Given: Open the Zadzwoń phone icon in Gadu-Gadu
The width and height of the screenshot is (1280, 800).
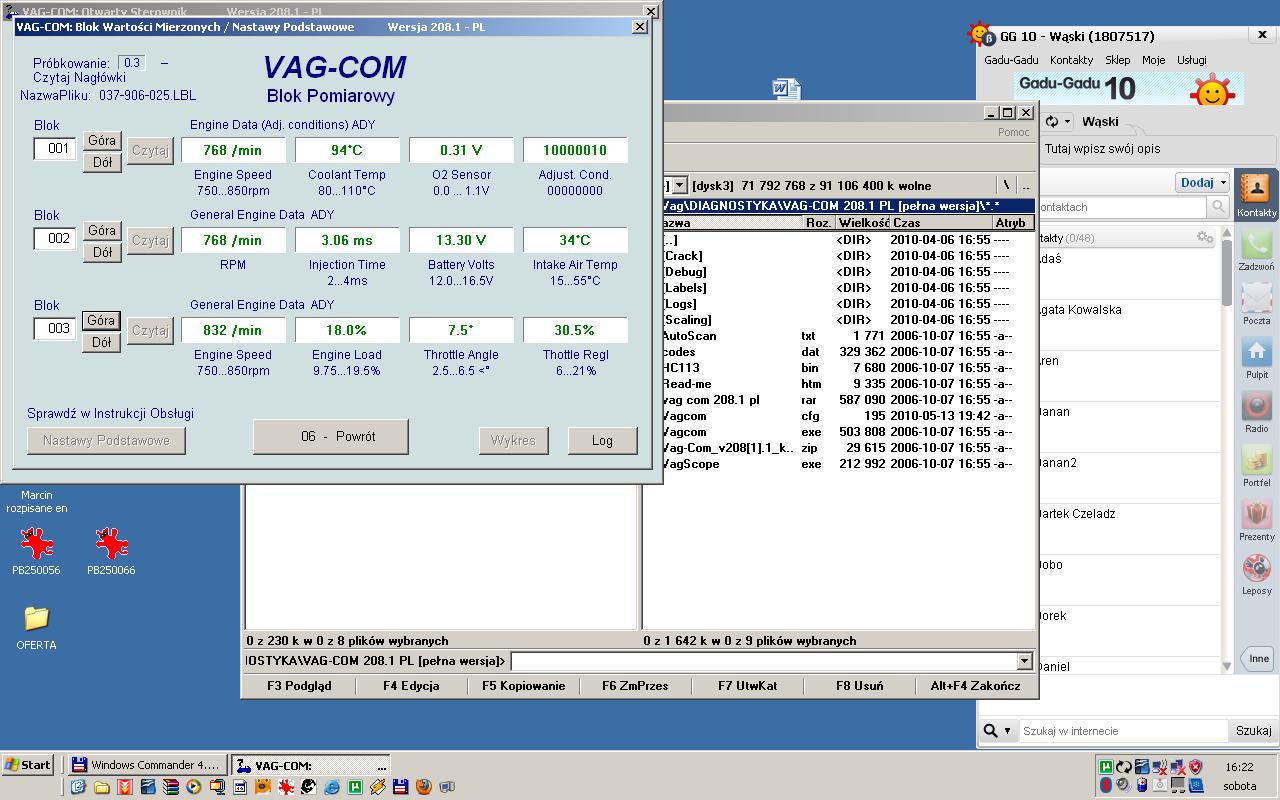Looking at the screenshot, I should click(1256, 249).
